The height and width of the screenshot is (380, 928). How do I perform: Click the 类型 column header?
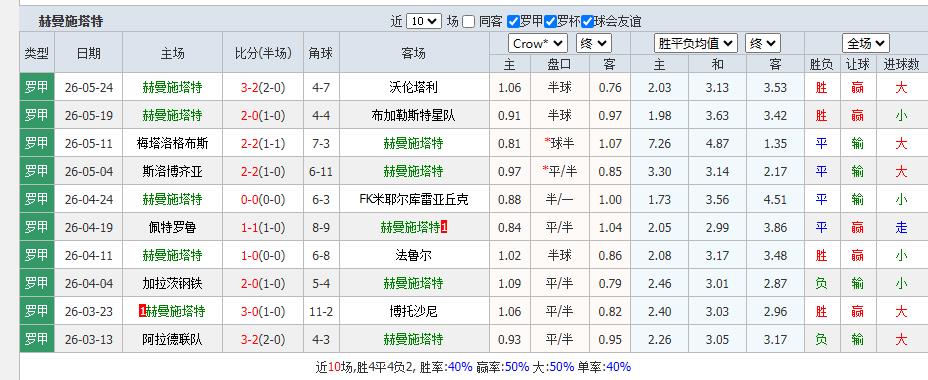[37, 53]
